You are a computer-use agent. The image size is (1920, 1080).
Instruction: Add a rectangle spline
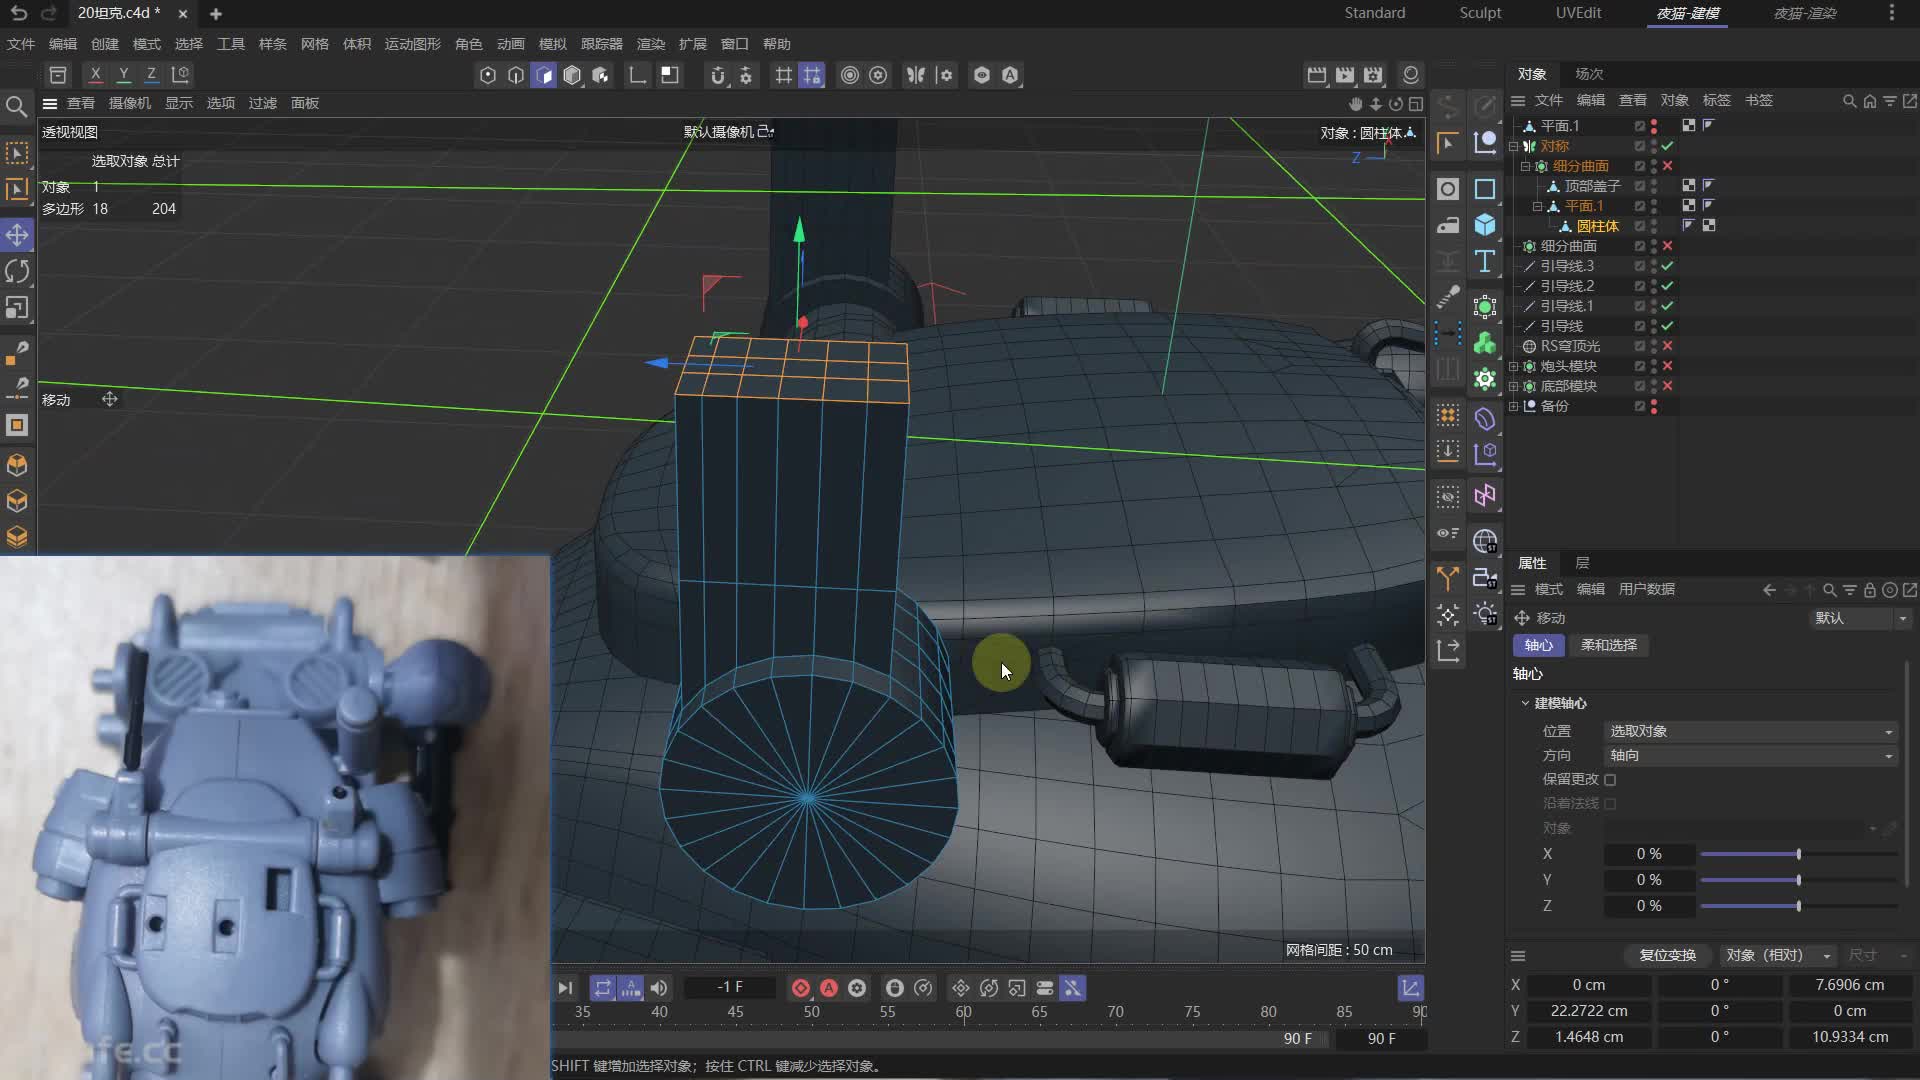[1485, 189]
